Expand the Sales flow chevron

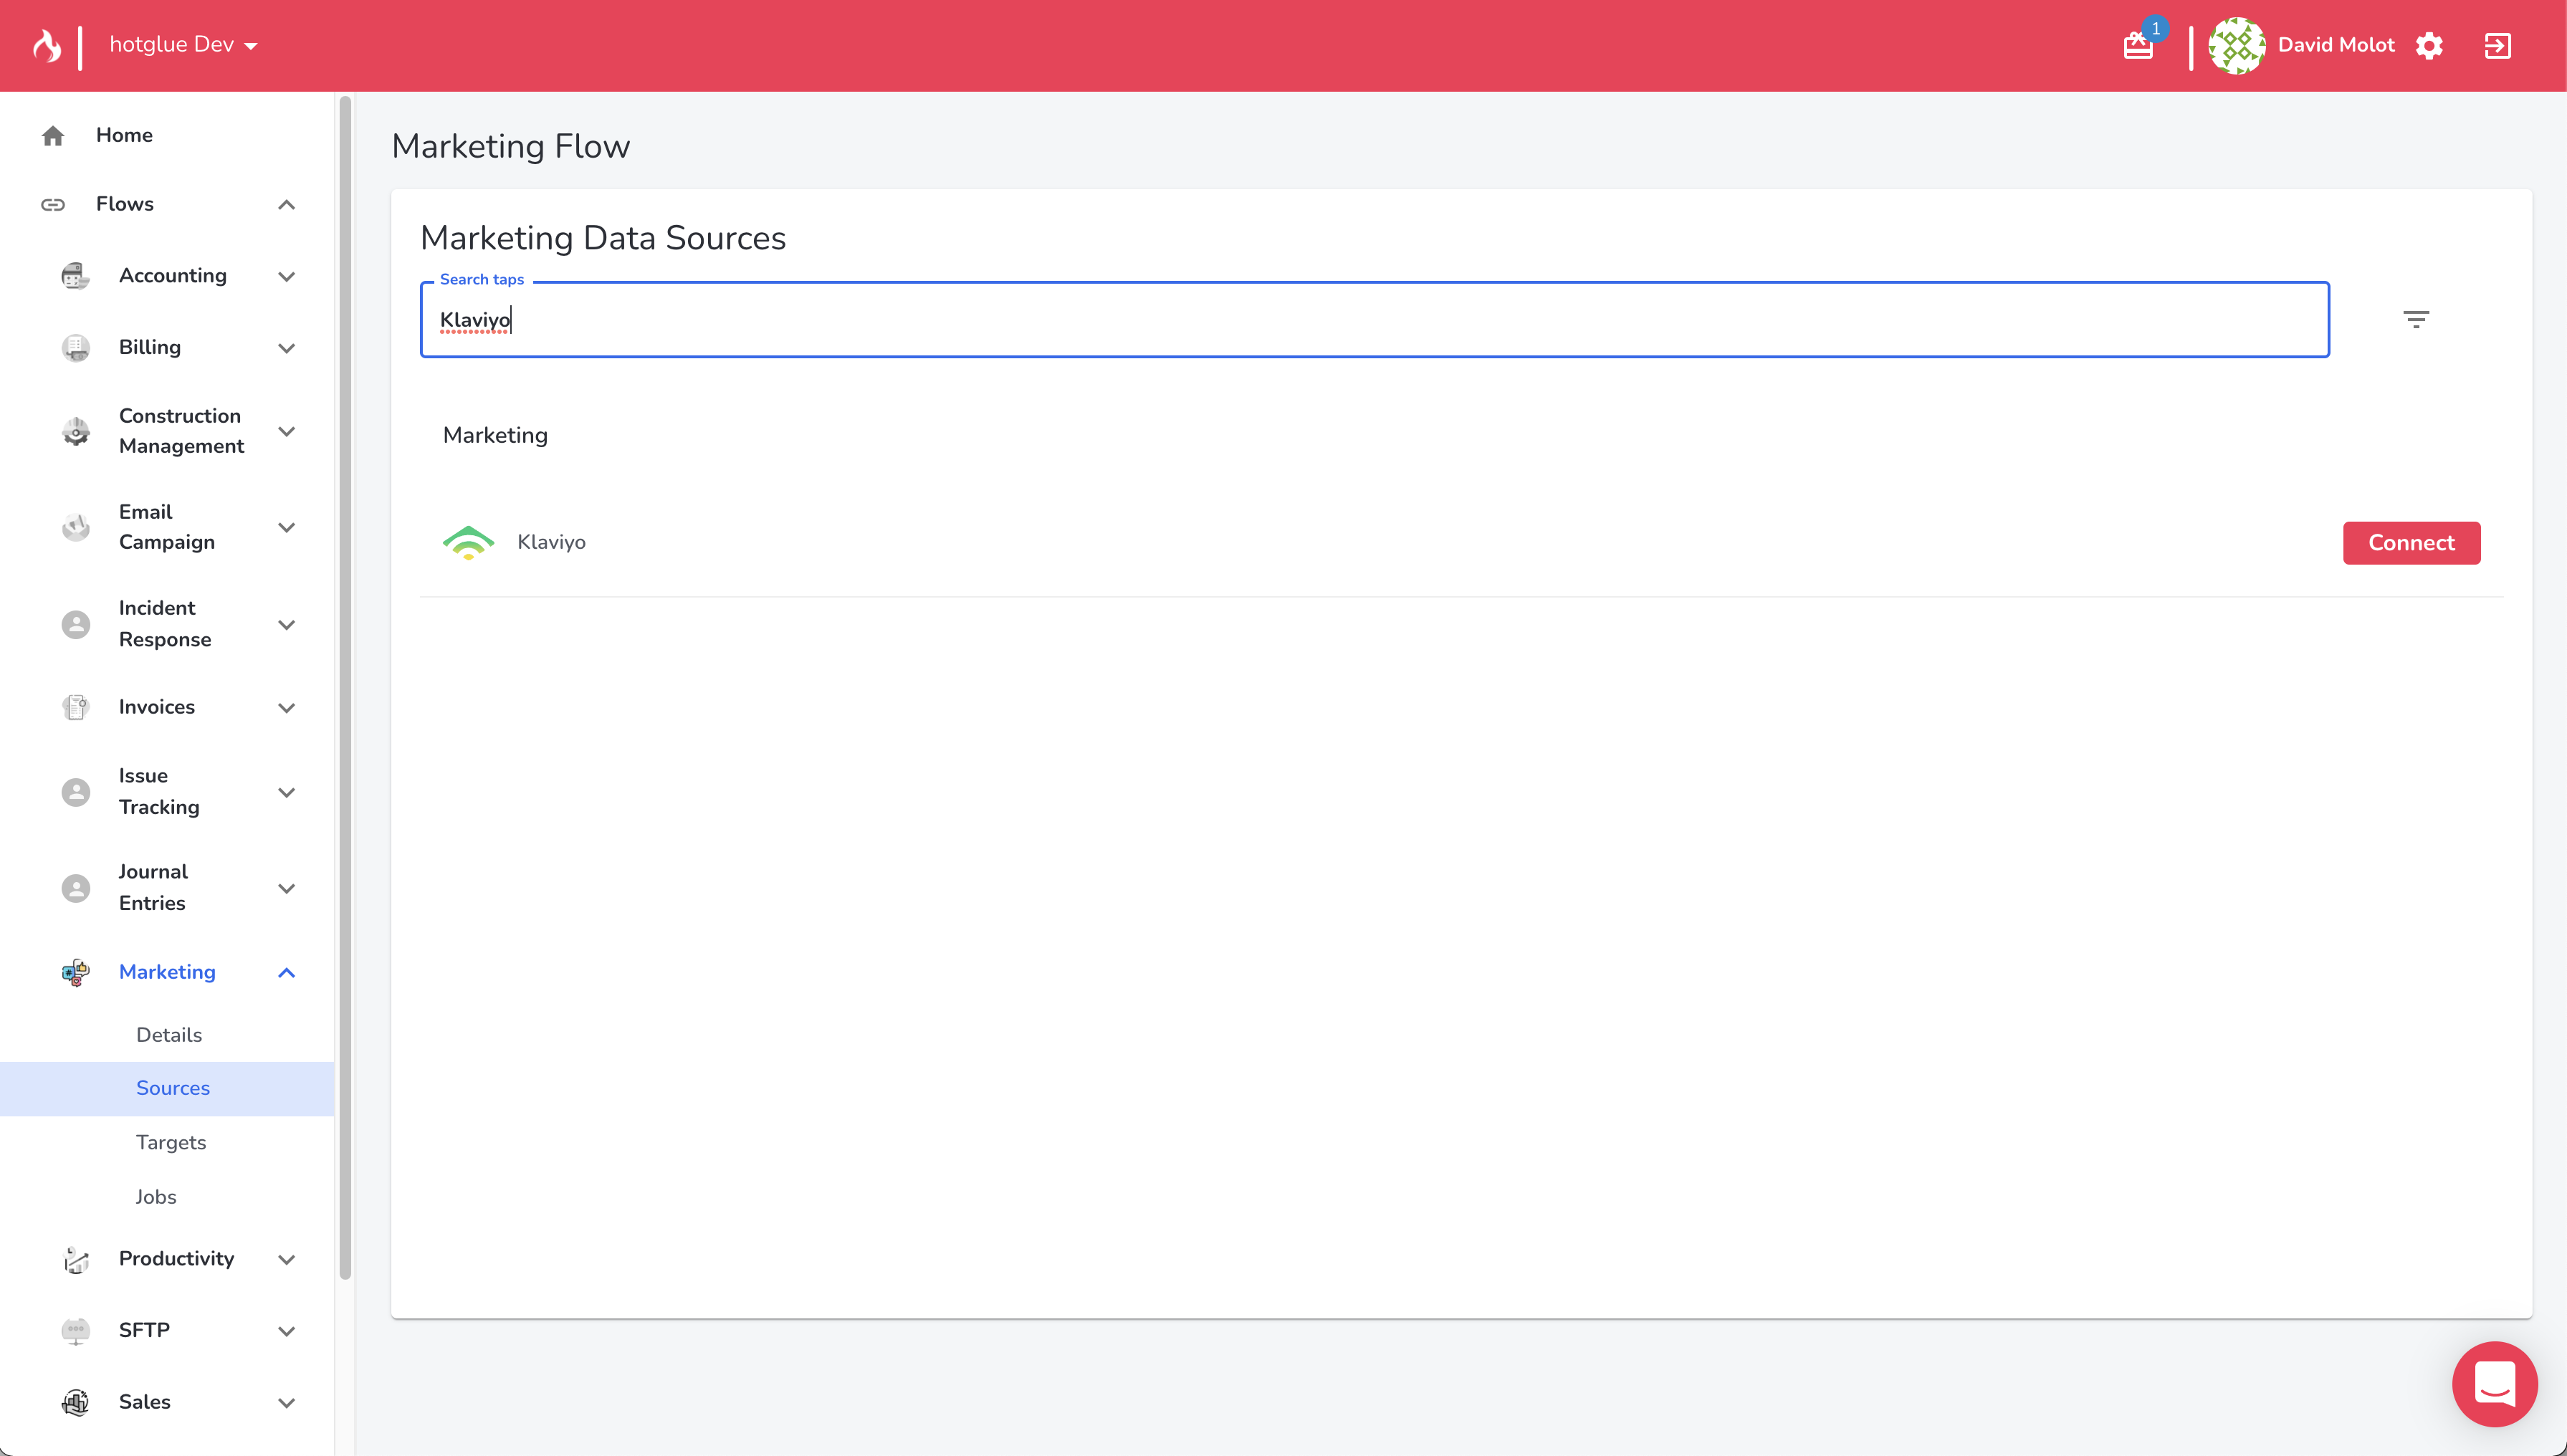[286, 1403]
